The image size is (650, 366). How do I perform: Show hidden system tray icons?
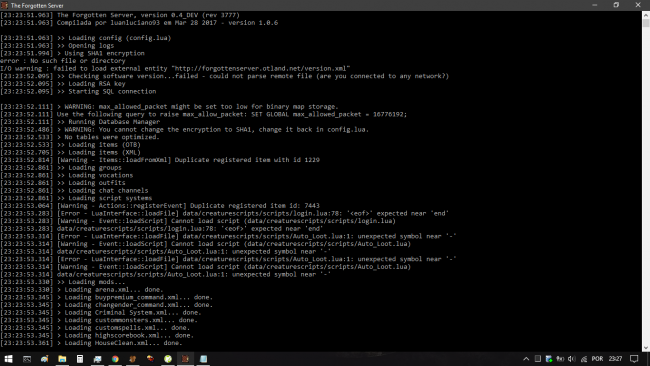(x=526, y=359)
